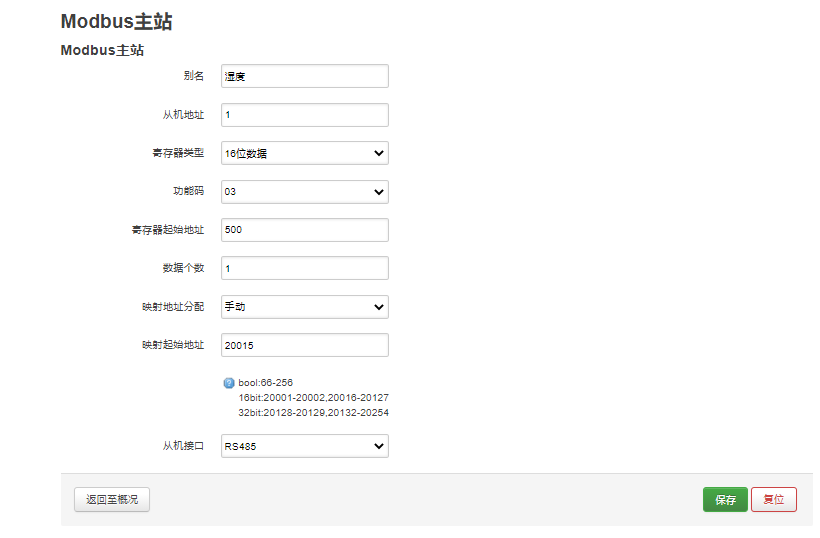This screenshot has width=820, height=538.
Task: Click the 数据个数 label
Action: (x=183, y=268)
